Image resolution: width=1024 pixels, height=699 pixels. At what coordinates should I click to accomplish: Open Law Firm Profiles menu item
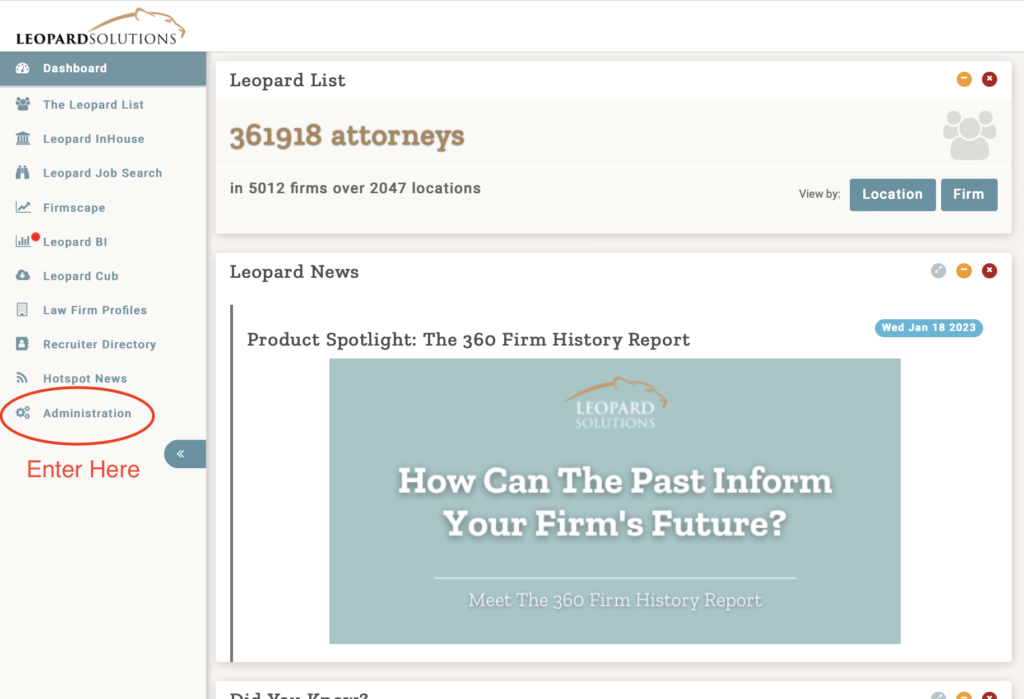(94, 310)
